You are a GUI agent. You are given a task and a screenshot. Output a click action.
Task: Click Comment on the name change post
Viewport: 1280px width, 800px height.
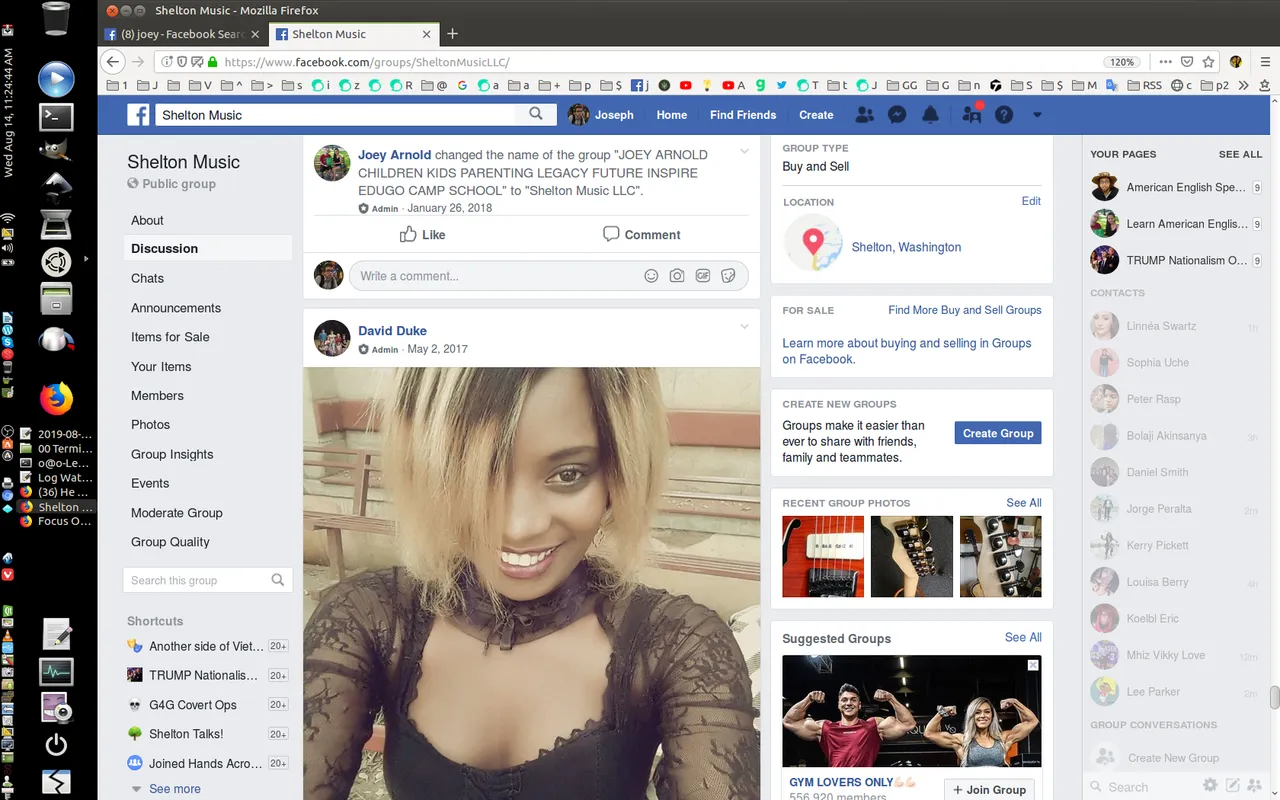pos(641,234)
